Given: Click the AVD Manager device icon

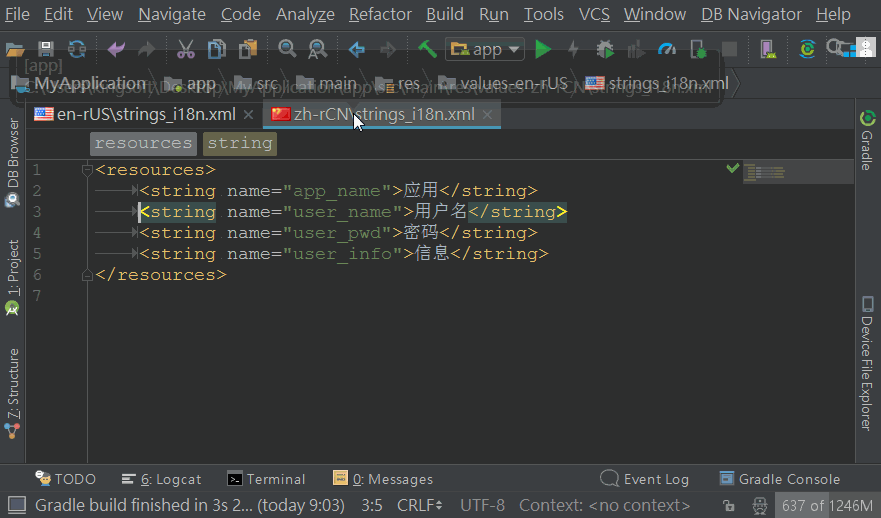Looking at the screenshot, I should tap(768, 49).
